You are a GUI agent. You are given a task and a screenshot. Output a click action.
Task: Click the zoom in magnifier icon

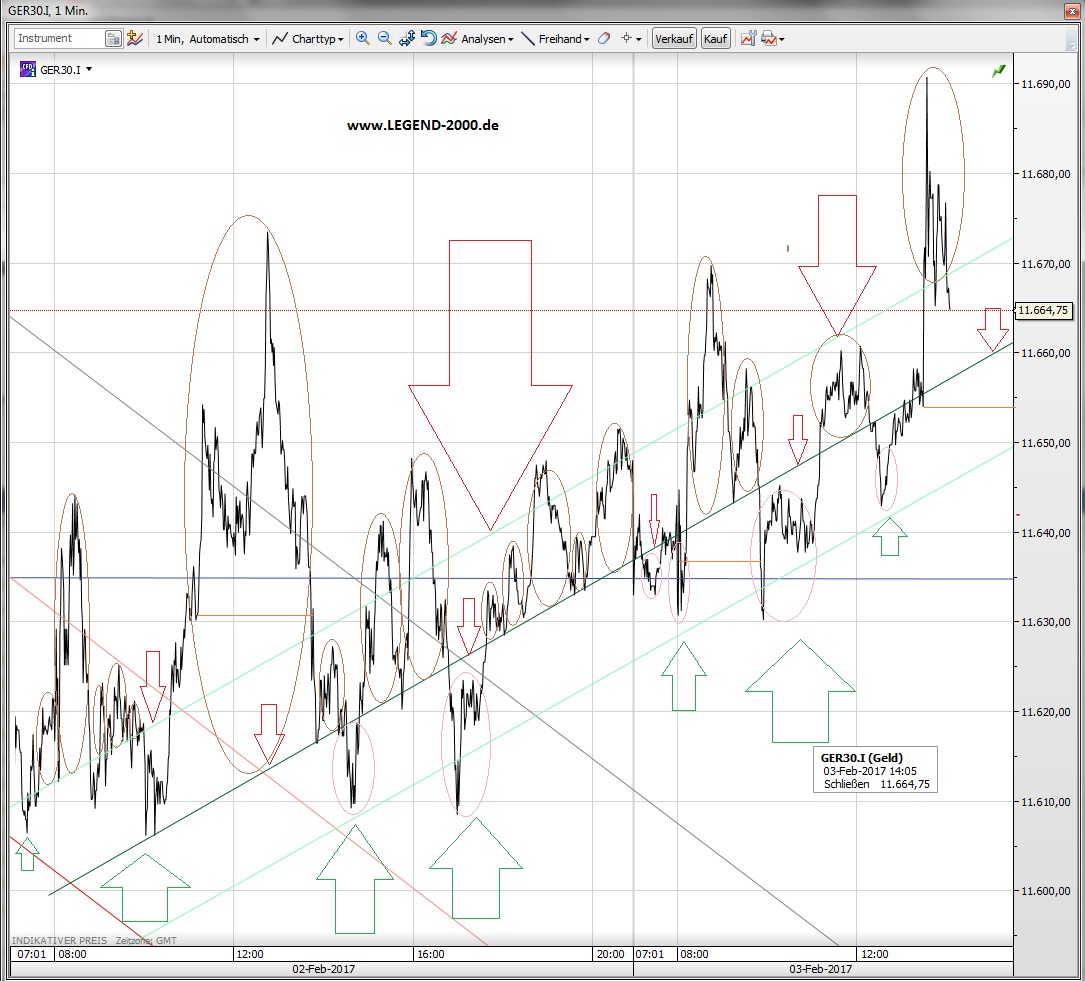pyautogui.click(x=362, y=39)
